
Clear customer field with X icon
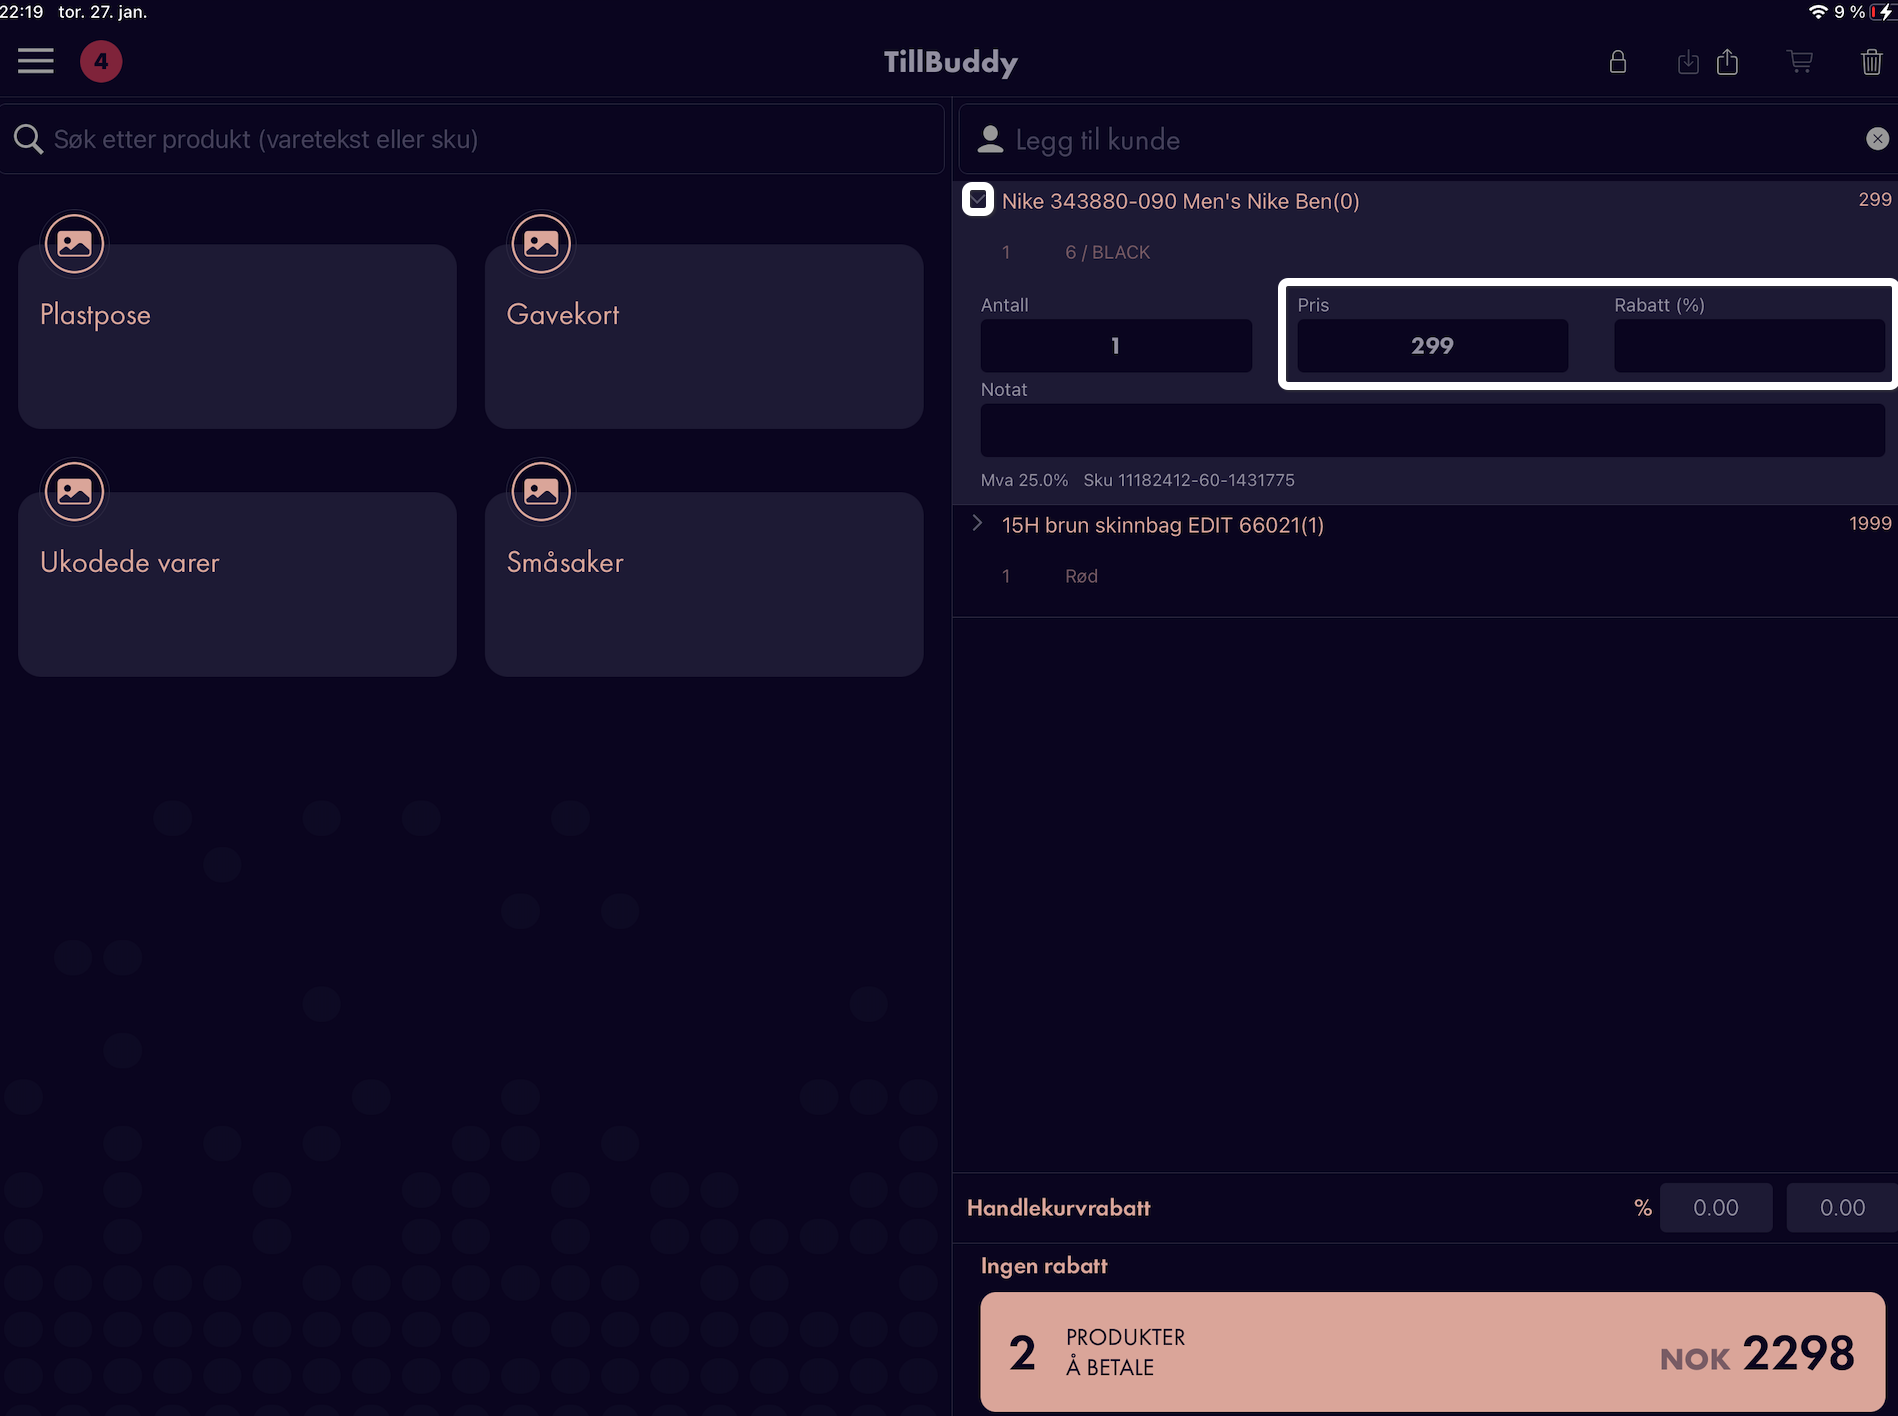1877,139
